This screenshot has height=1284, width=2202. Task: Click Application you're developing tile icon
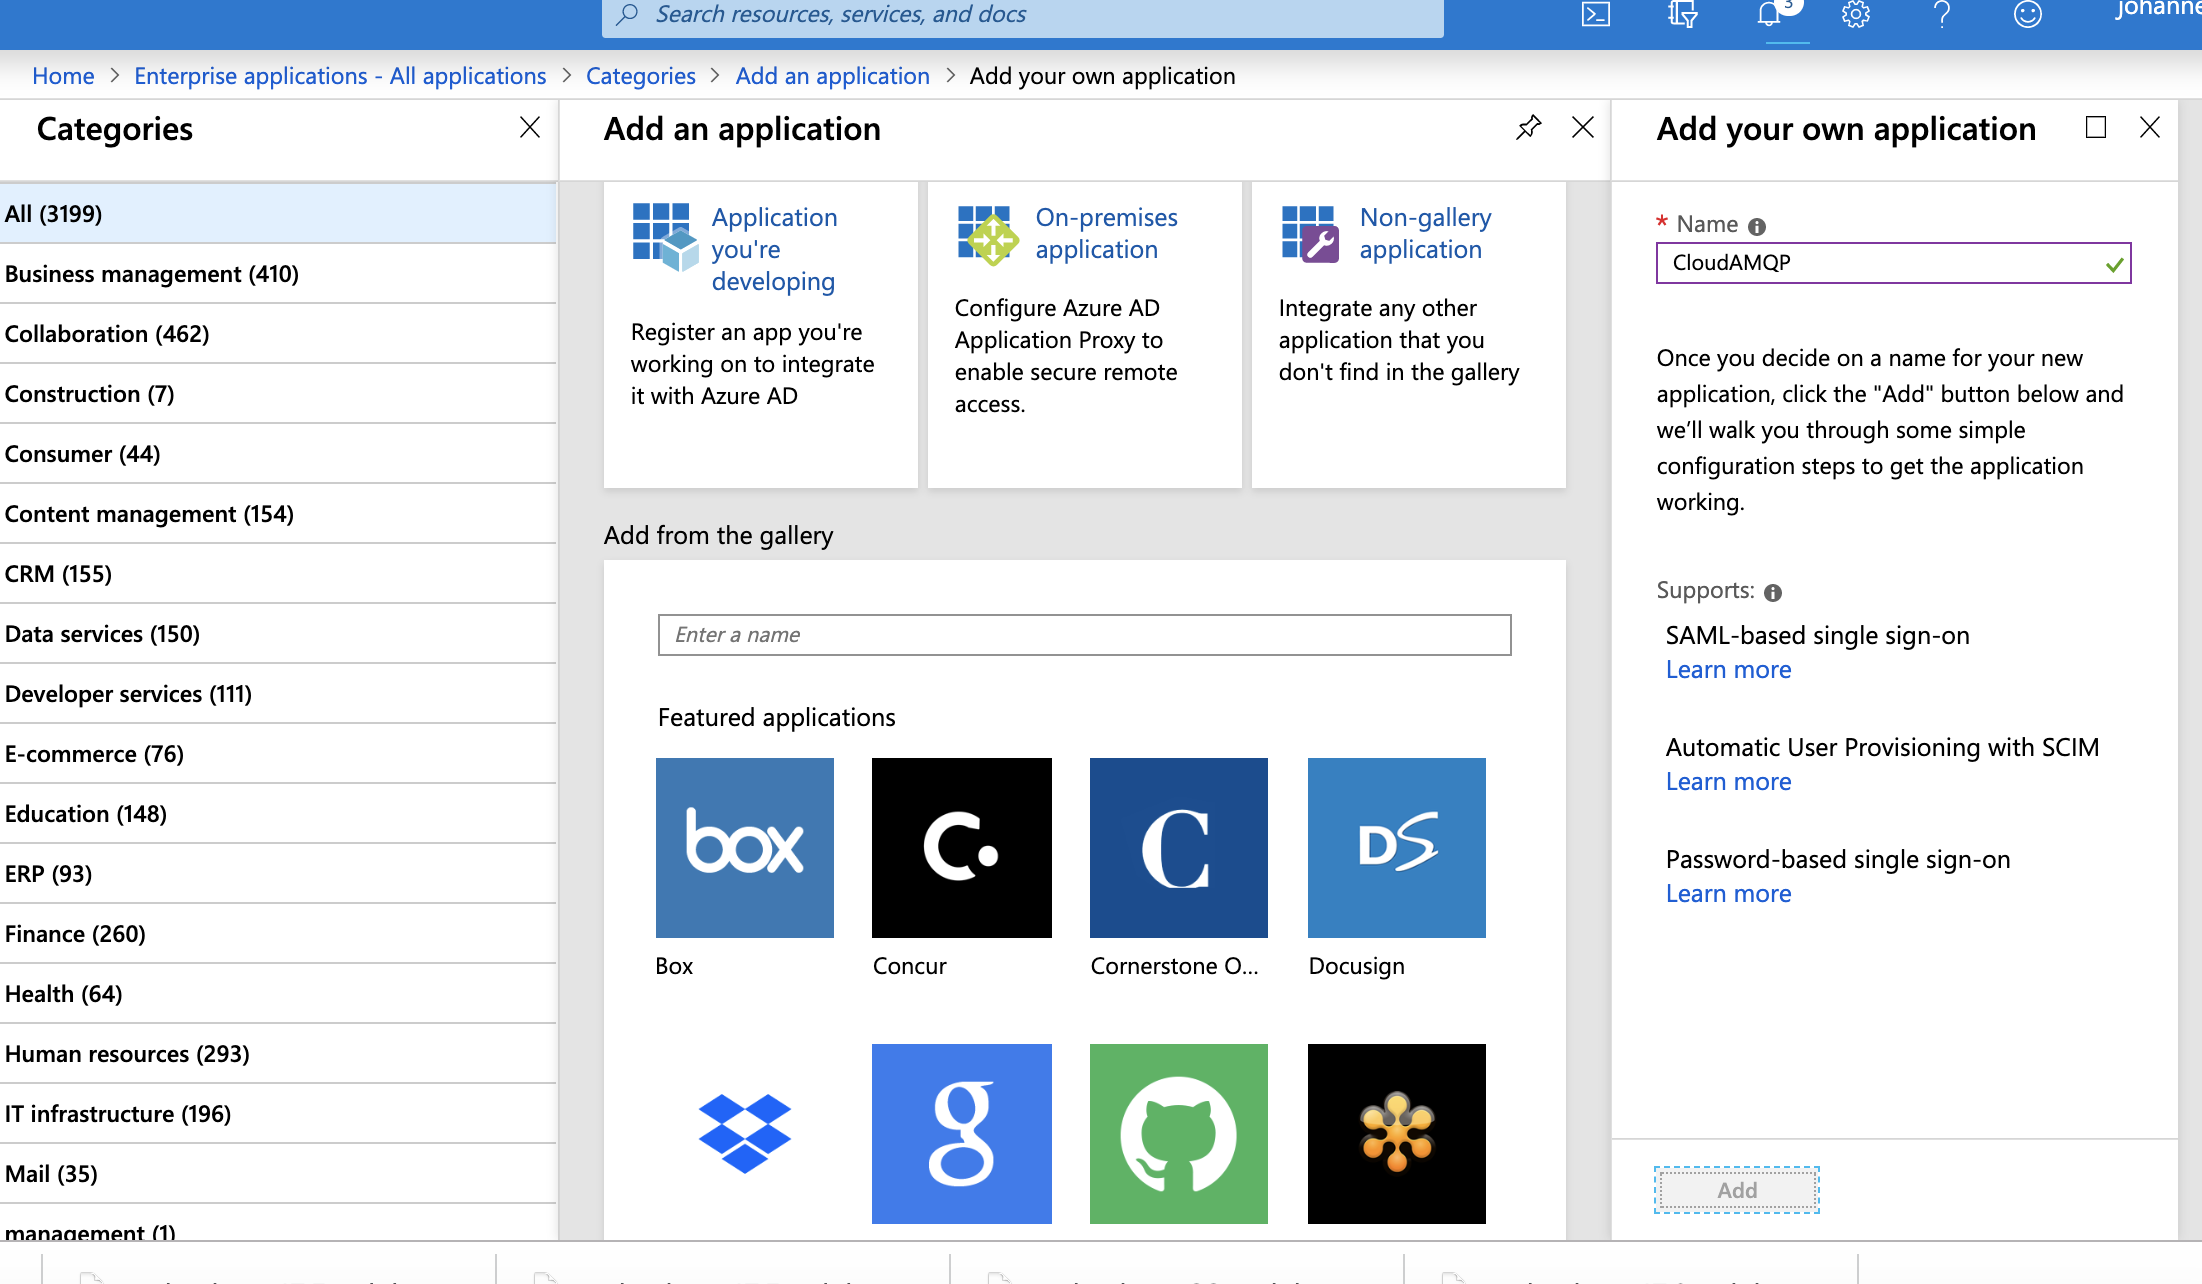coord(665,237)
